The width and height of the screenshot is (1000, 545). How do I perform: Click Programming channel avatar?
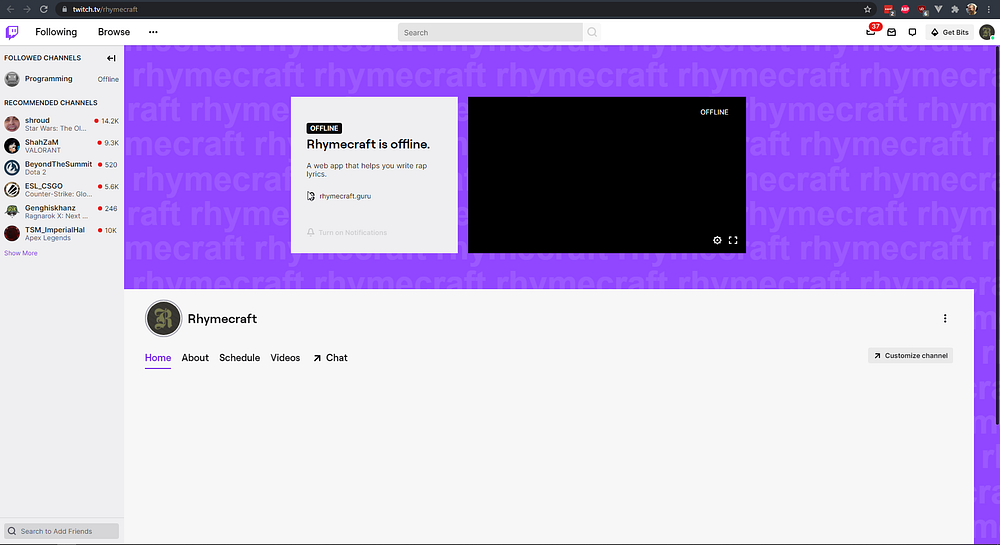12,79
